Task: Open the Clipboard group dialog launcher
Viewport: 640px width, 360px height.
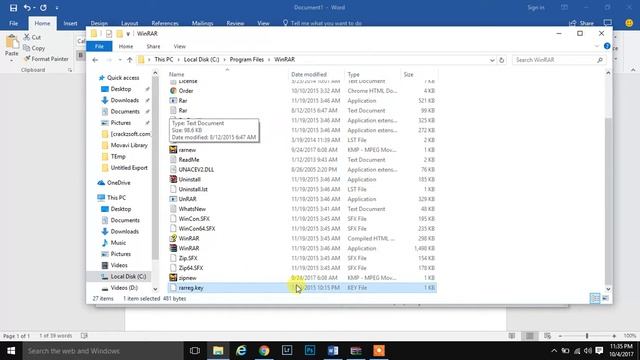Action: pos(70,70)
